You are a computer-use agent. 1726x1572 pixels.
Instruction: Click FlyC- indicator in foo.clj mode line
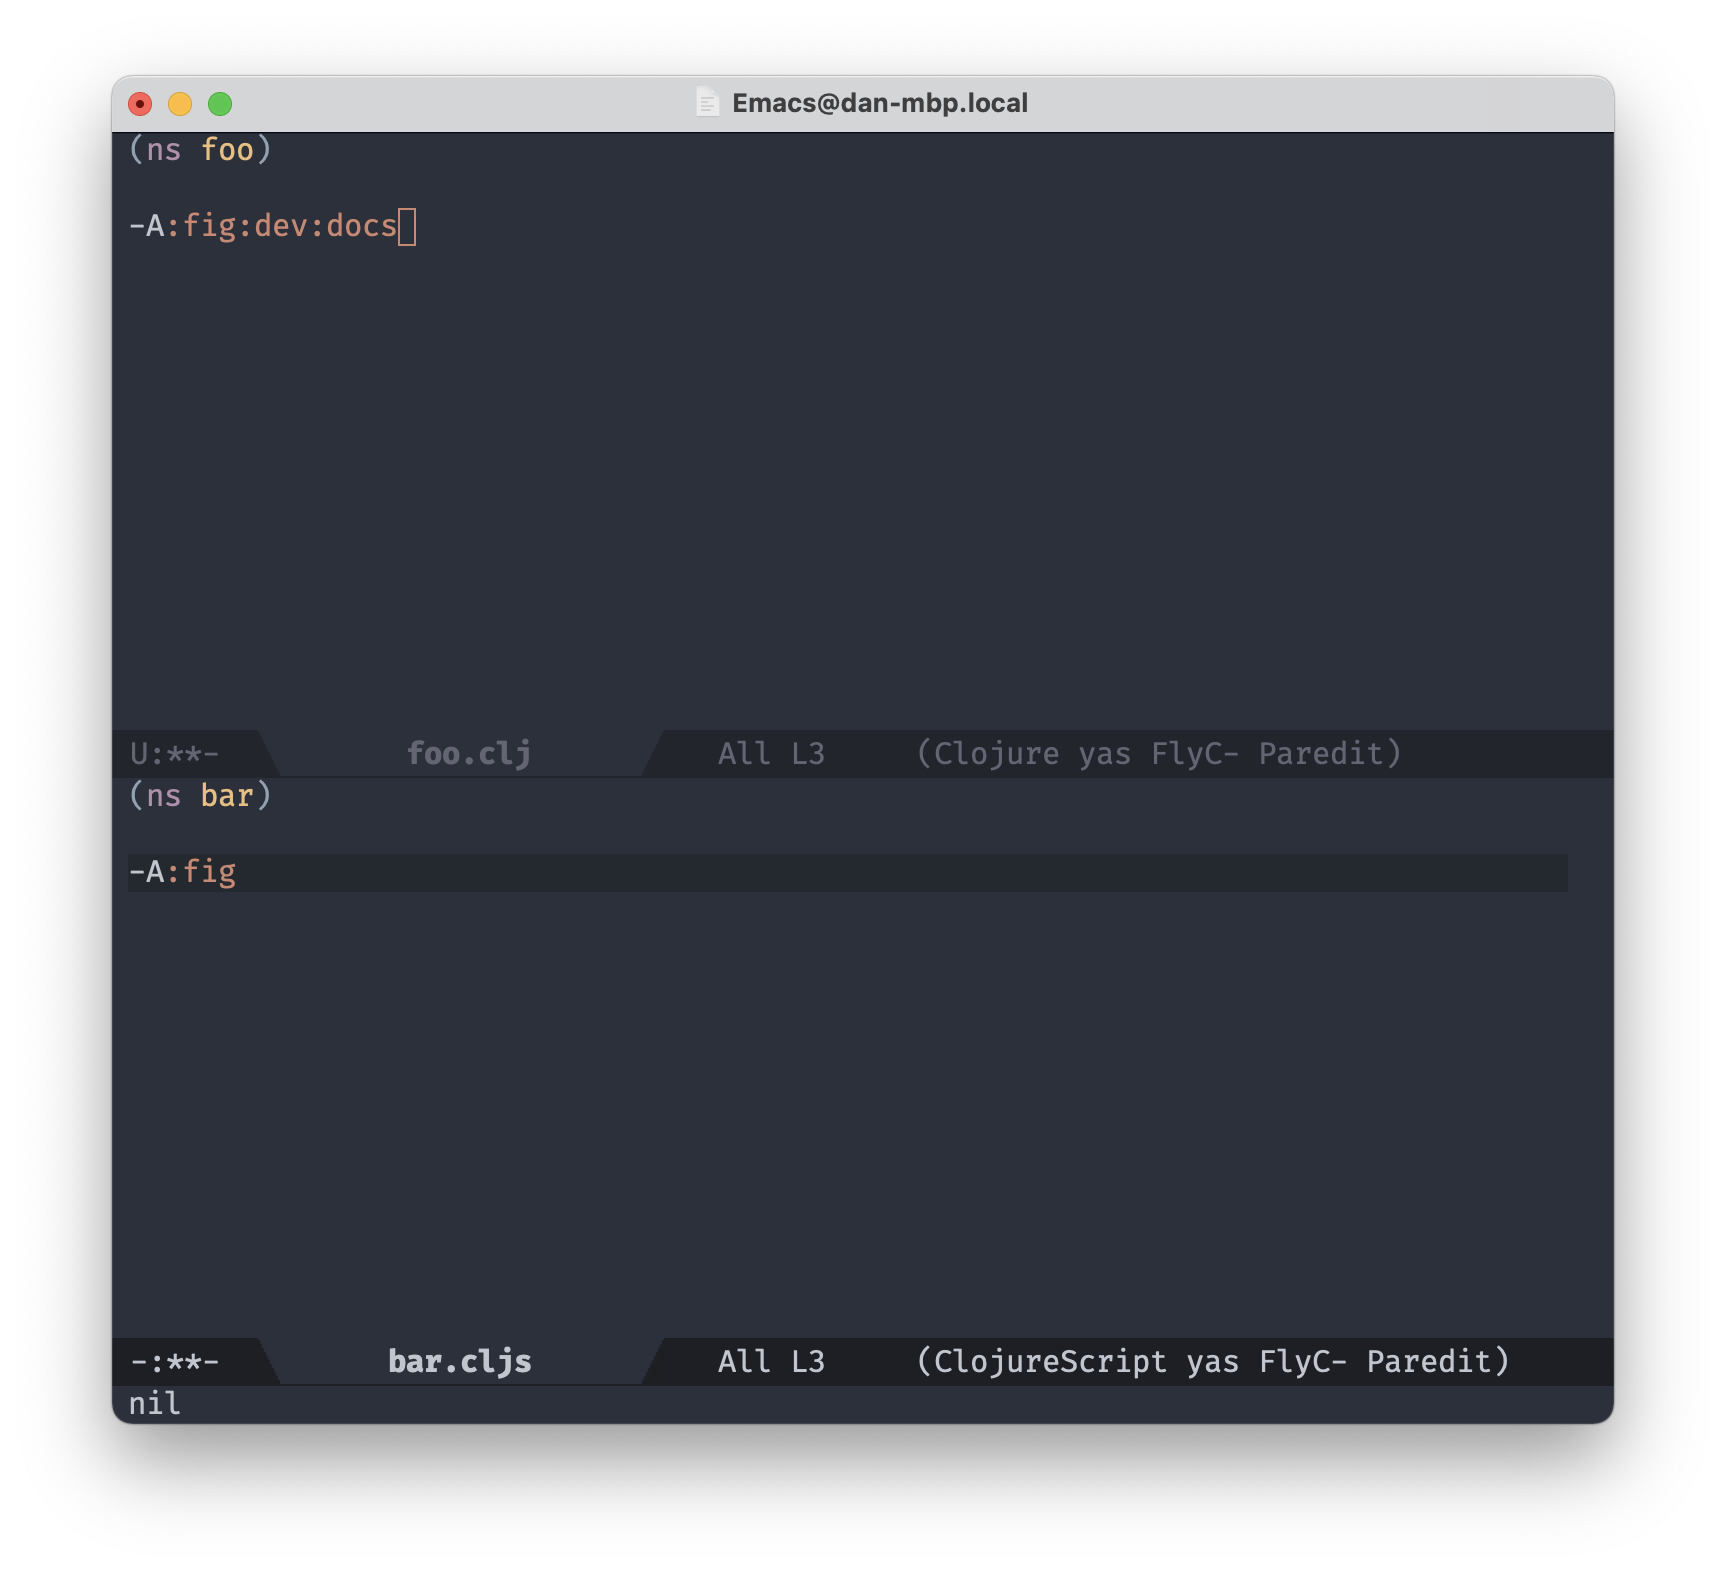click(x=1195, y=753)
